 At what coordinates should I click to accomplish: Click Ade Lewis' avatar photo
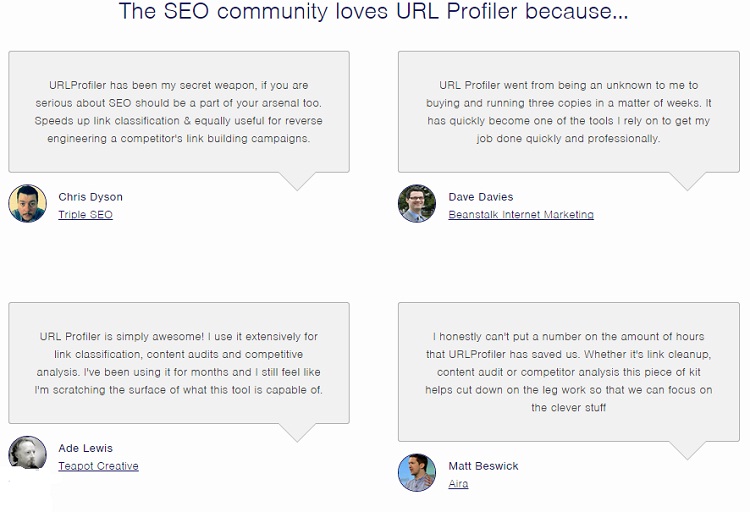28,453
